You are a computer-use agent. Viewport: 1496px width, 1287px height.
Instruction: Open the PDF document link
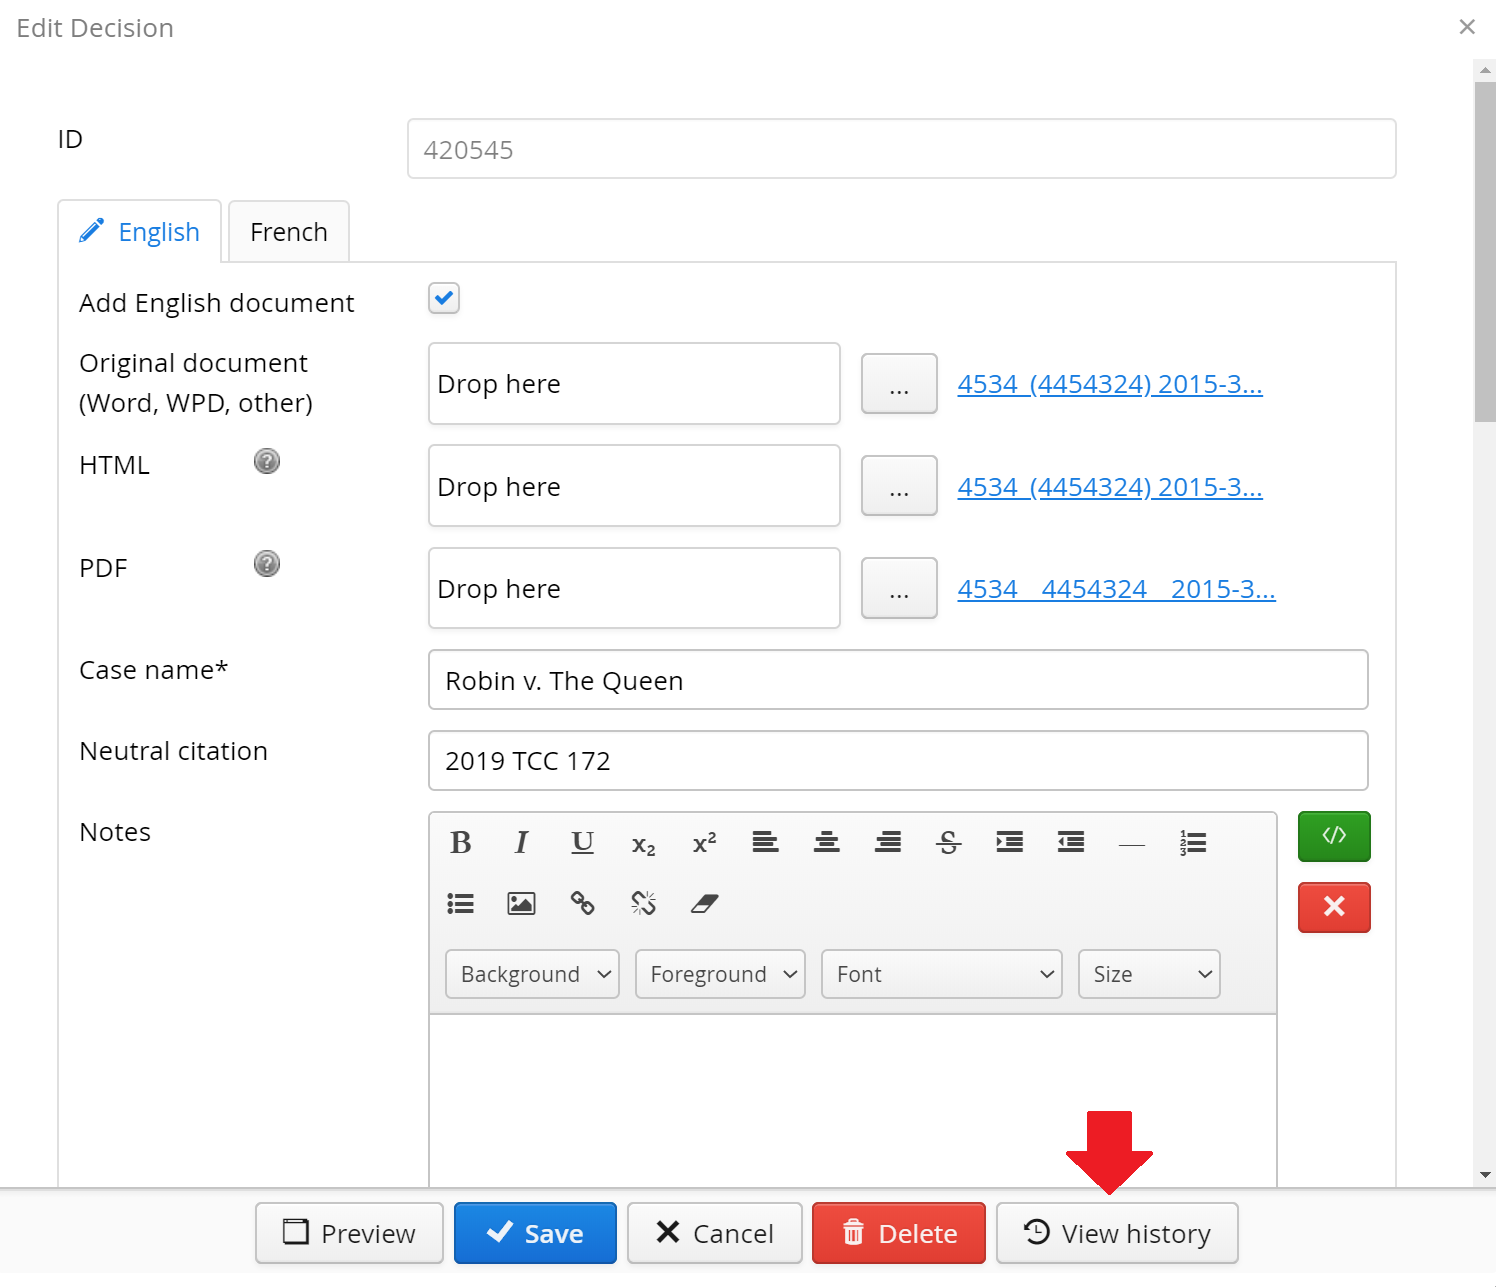point(1116,589)
